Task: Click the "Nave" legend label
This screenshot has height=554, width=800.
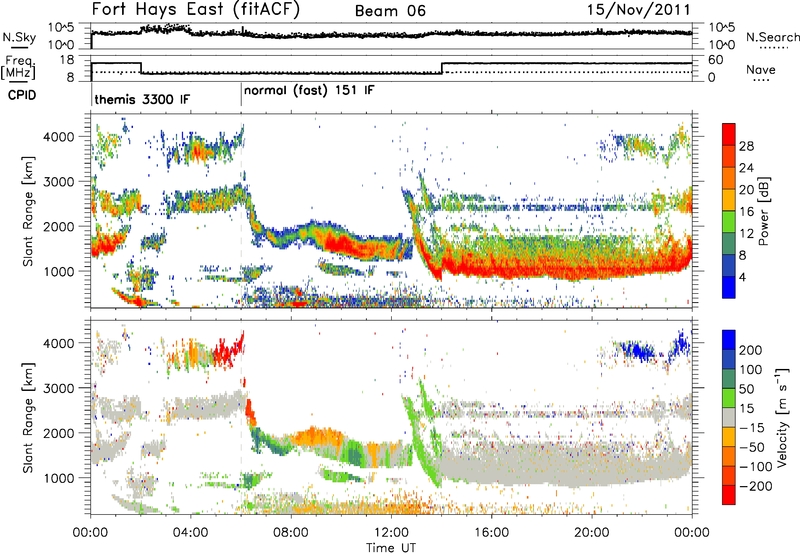Action: (x=760, y=69)
